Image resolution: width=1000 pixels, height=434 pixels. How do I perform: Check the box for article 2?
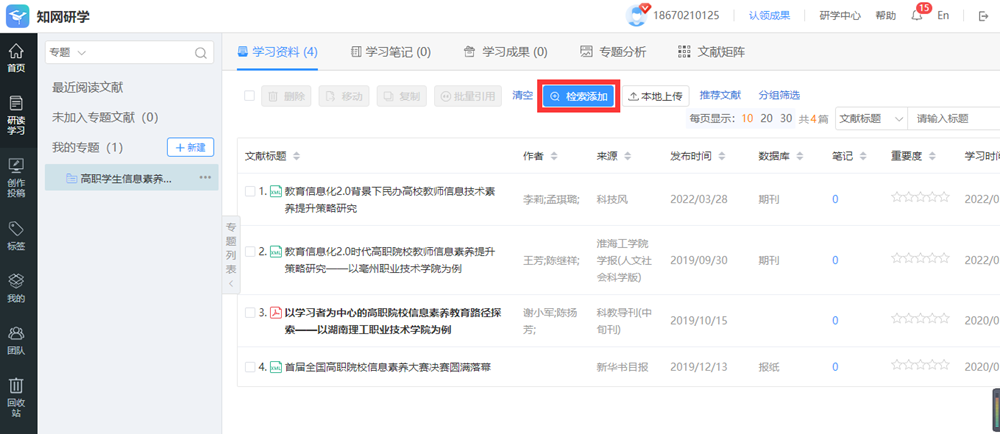coord(251,252)
